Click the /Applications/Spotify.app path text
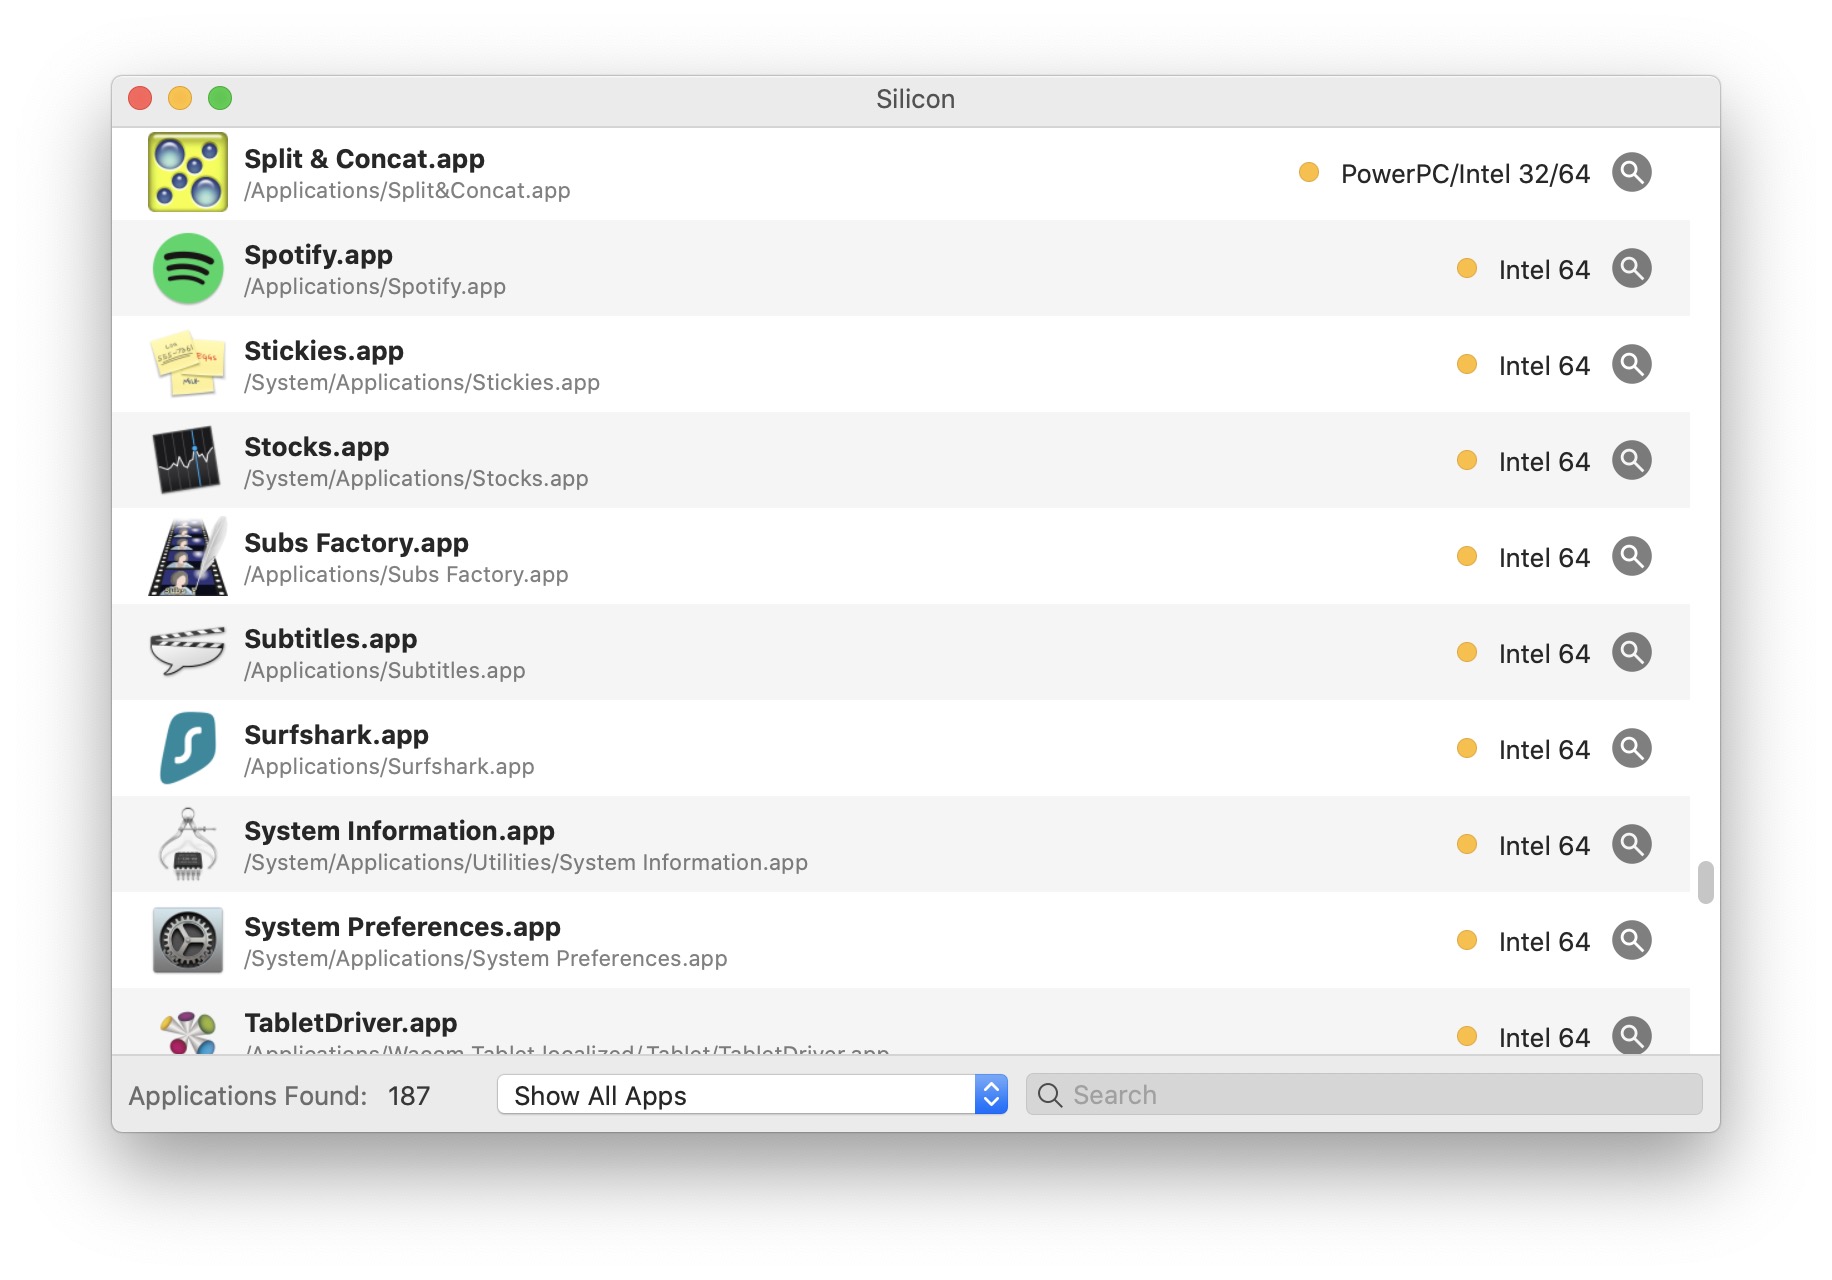1832x1280 pixels. [x=375, y=287]
